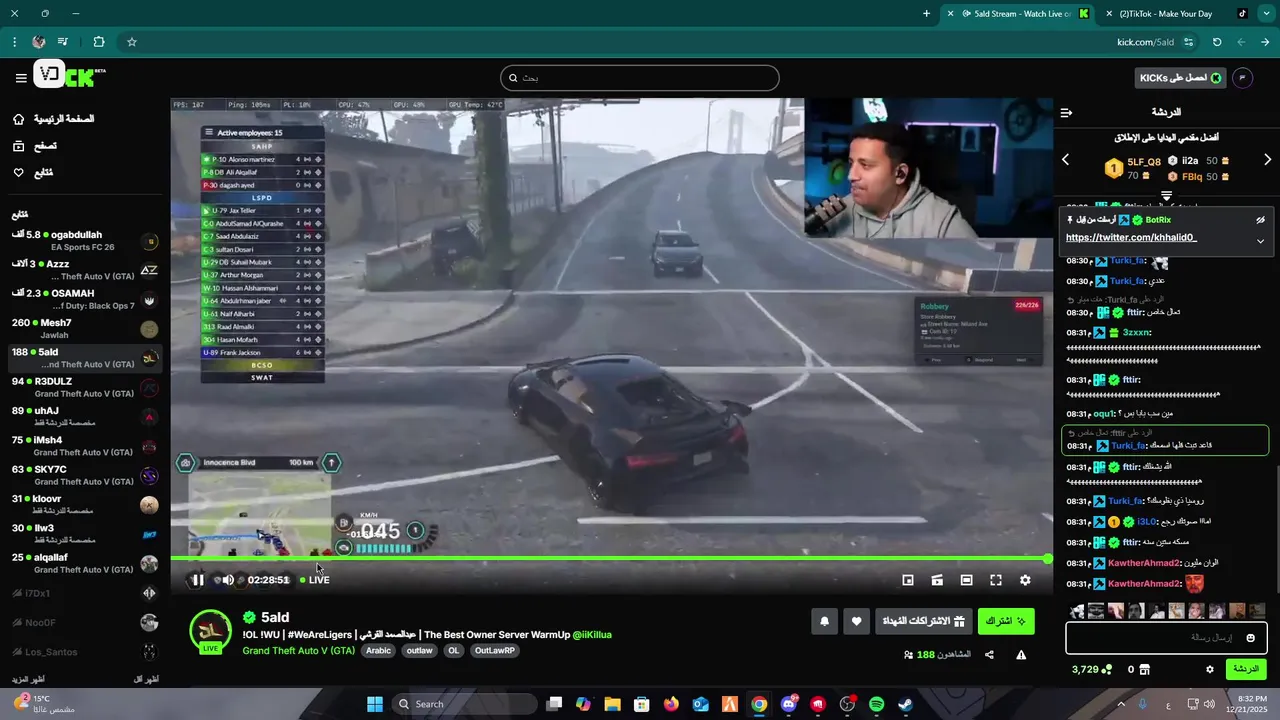Gift subscriptions button with gift icon
The height and width of the screenshot is (720, 1280).
click(923, 621)
